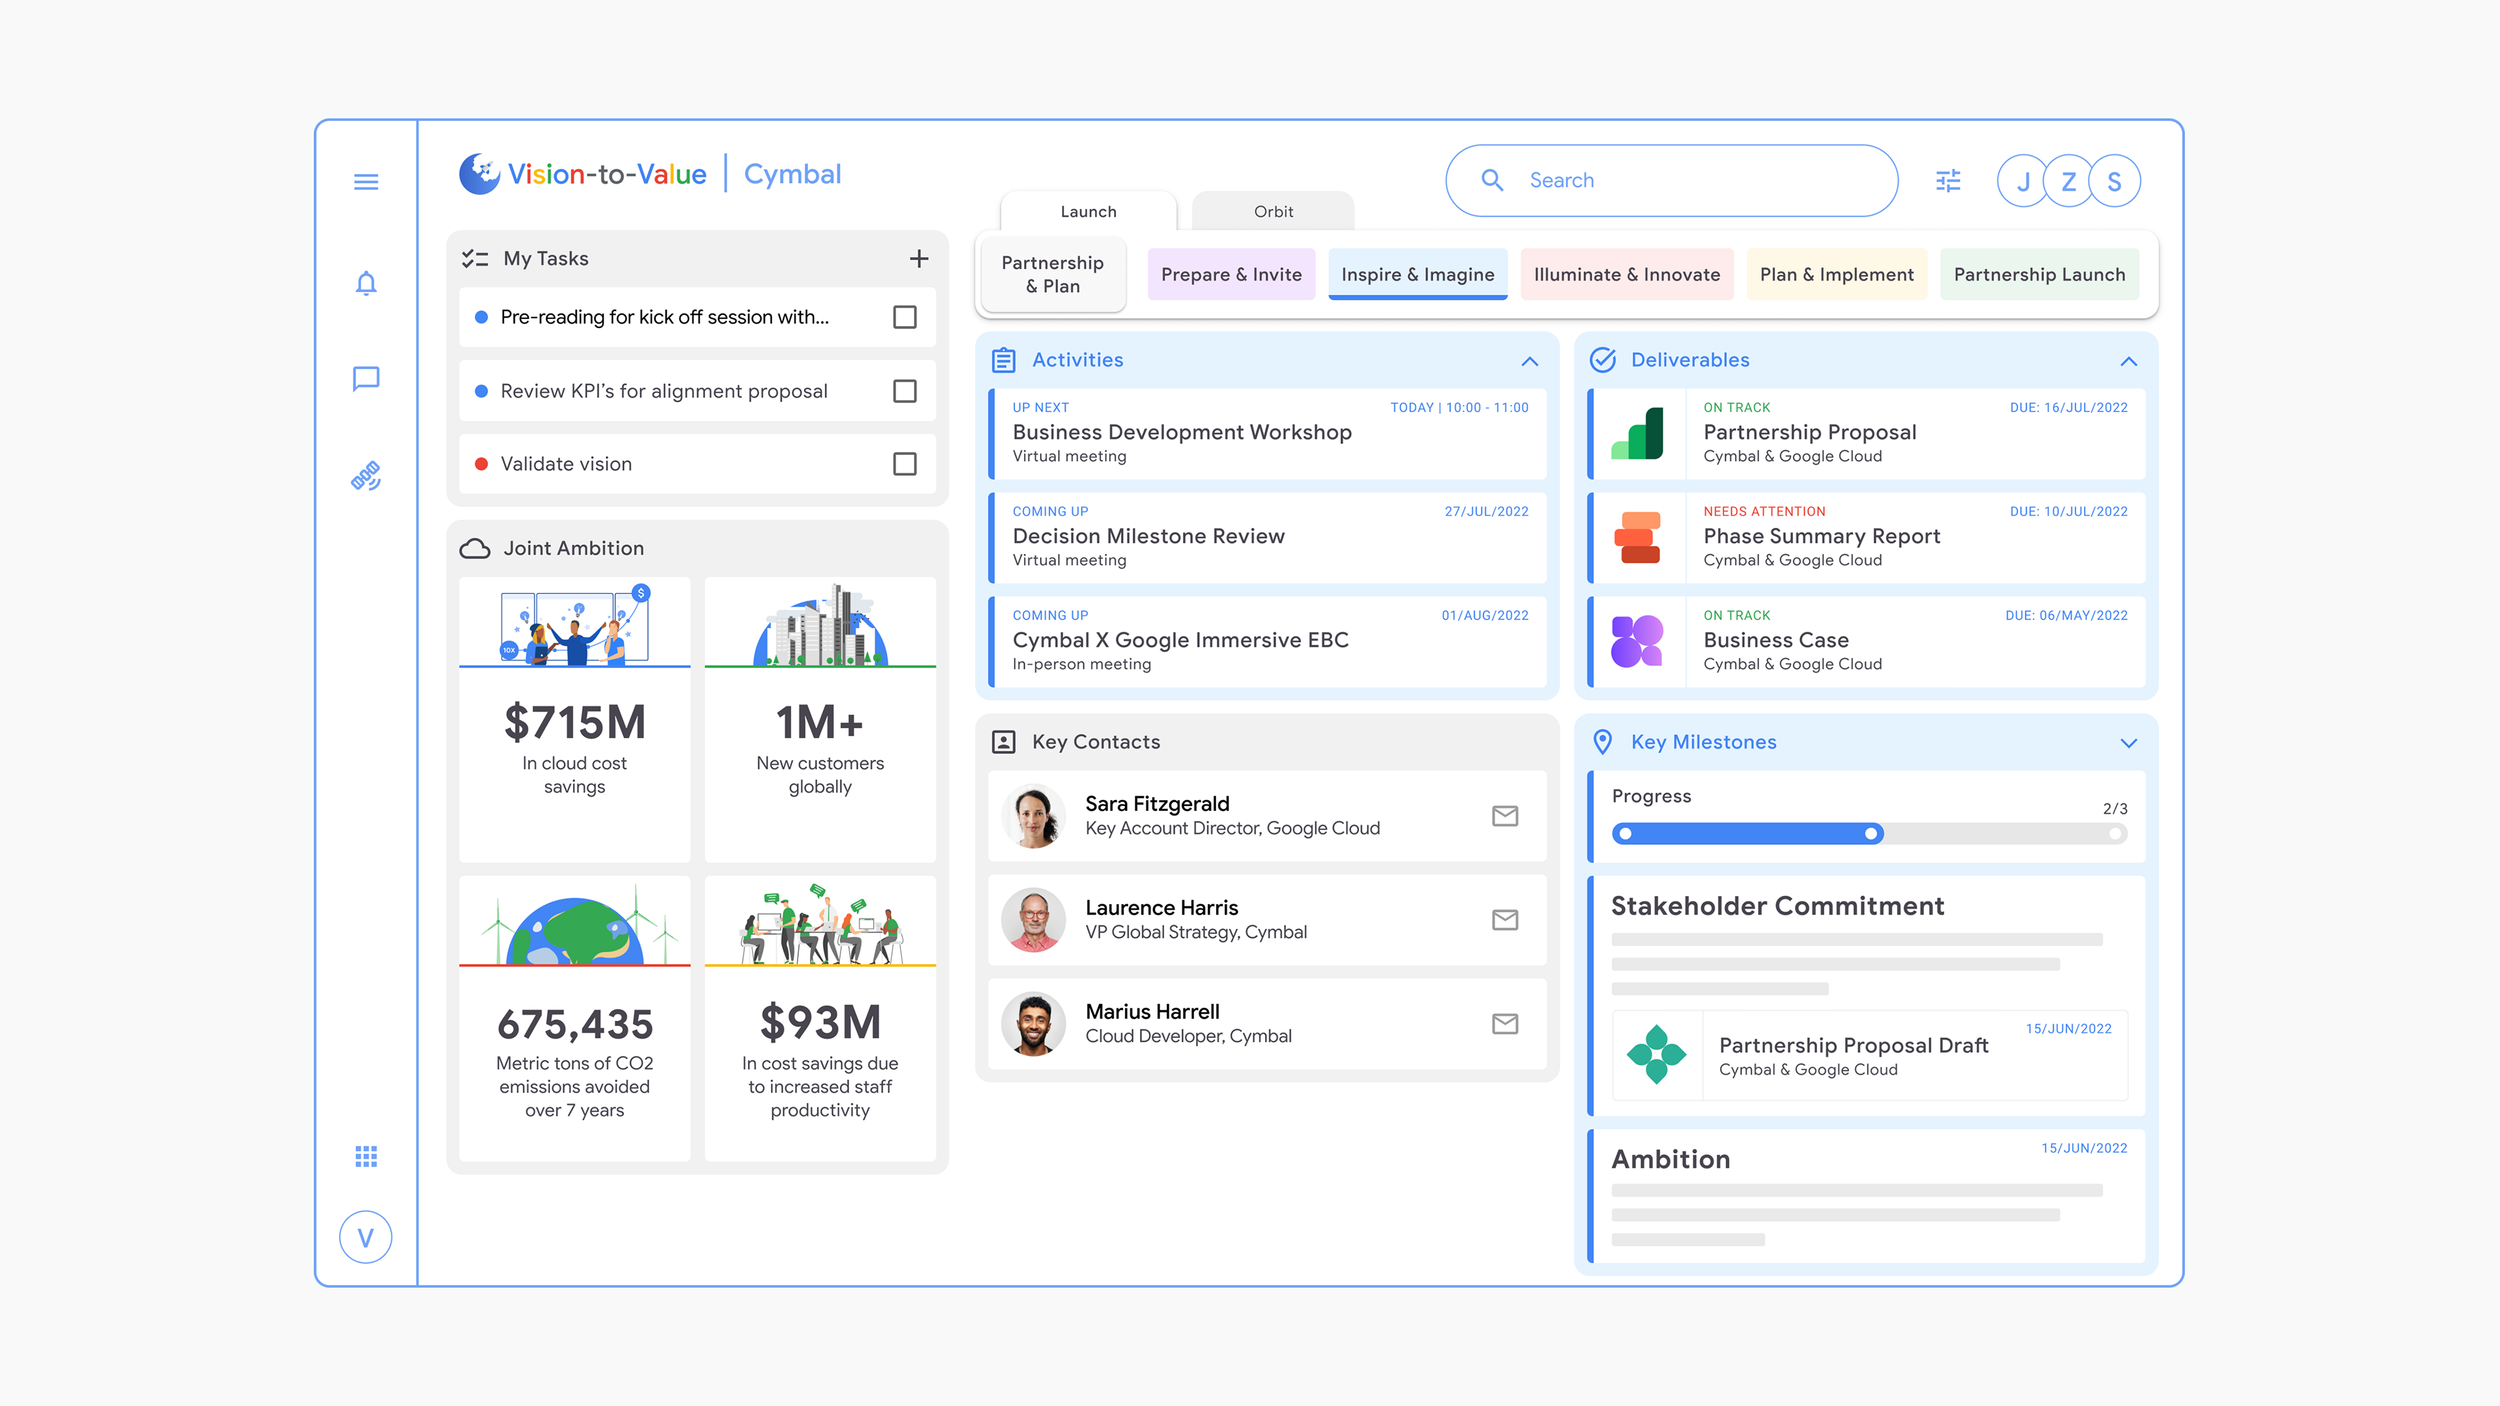Open the Phase Summary Report deliverable
2500x1406 pixels.
tap(1866, 538)
